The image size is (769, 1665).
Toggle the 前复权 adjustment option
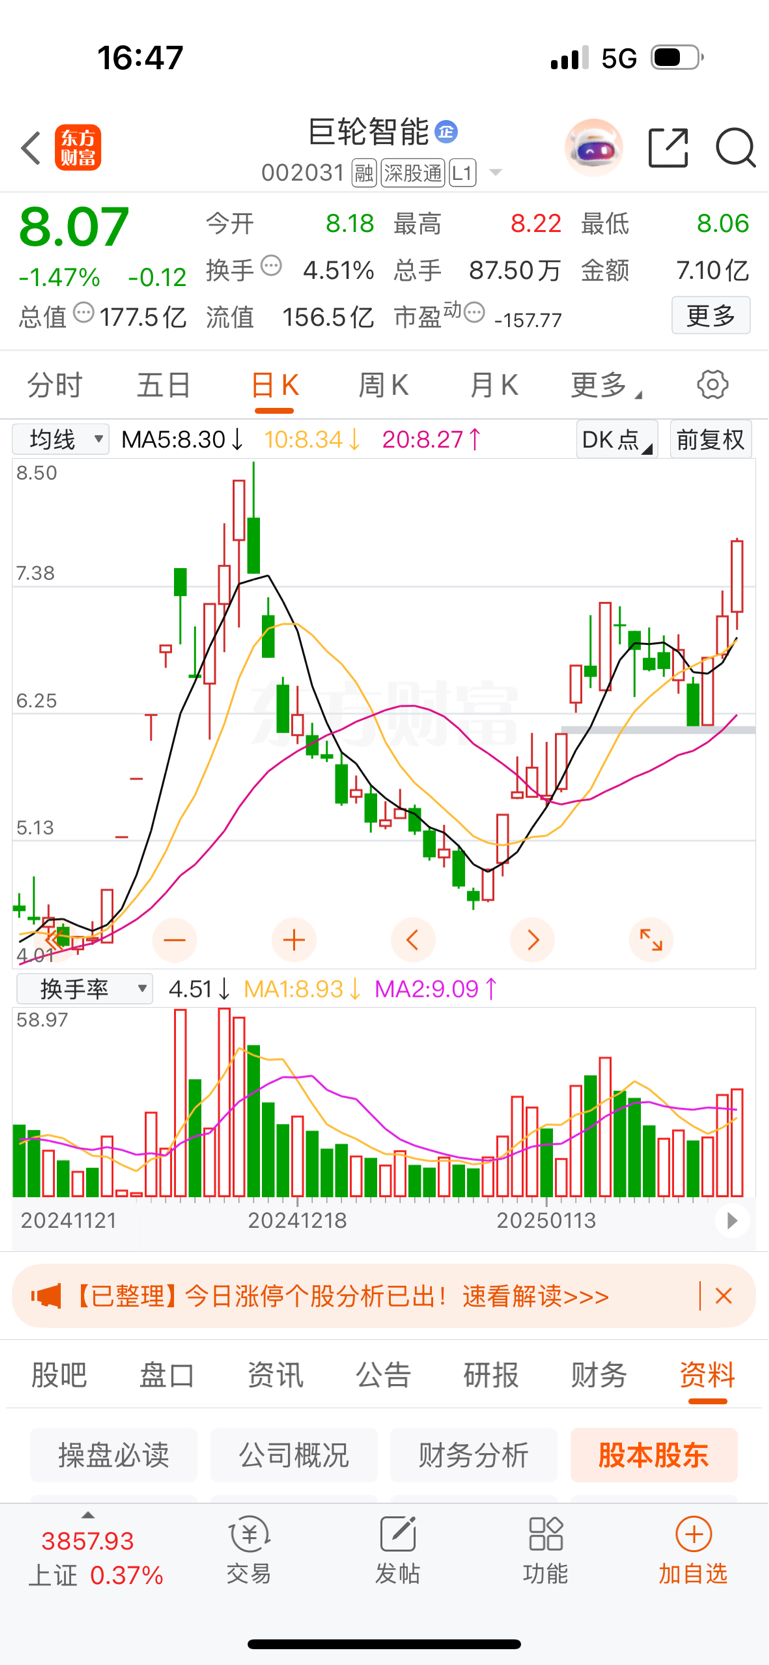(x=710, y=440)
